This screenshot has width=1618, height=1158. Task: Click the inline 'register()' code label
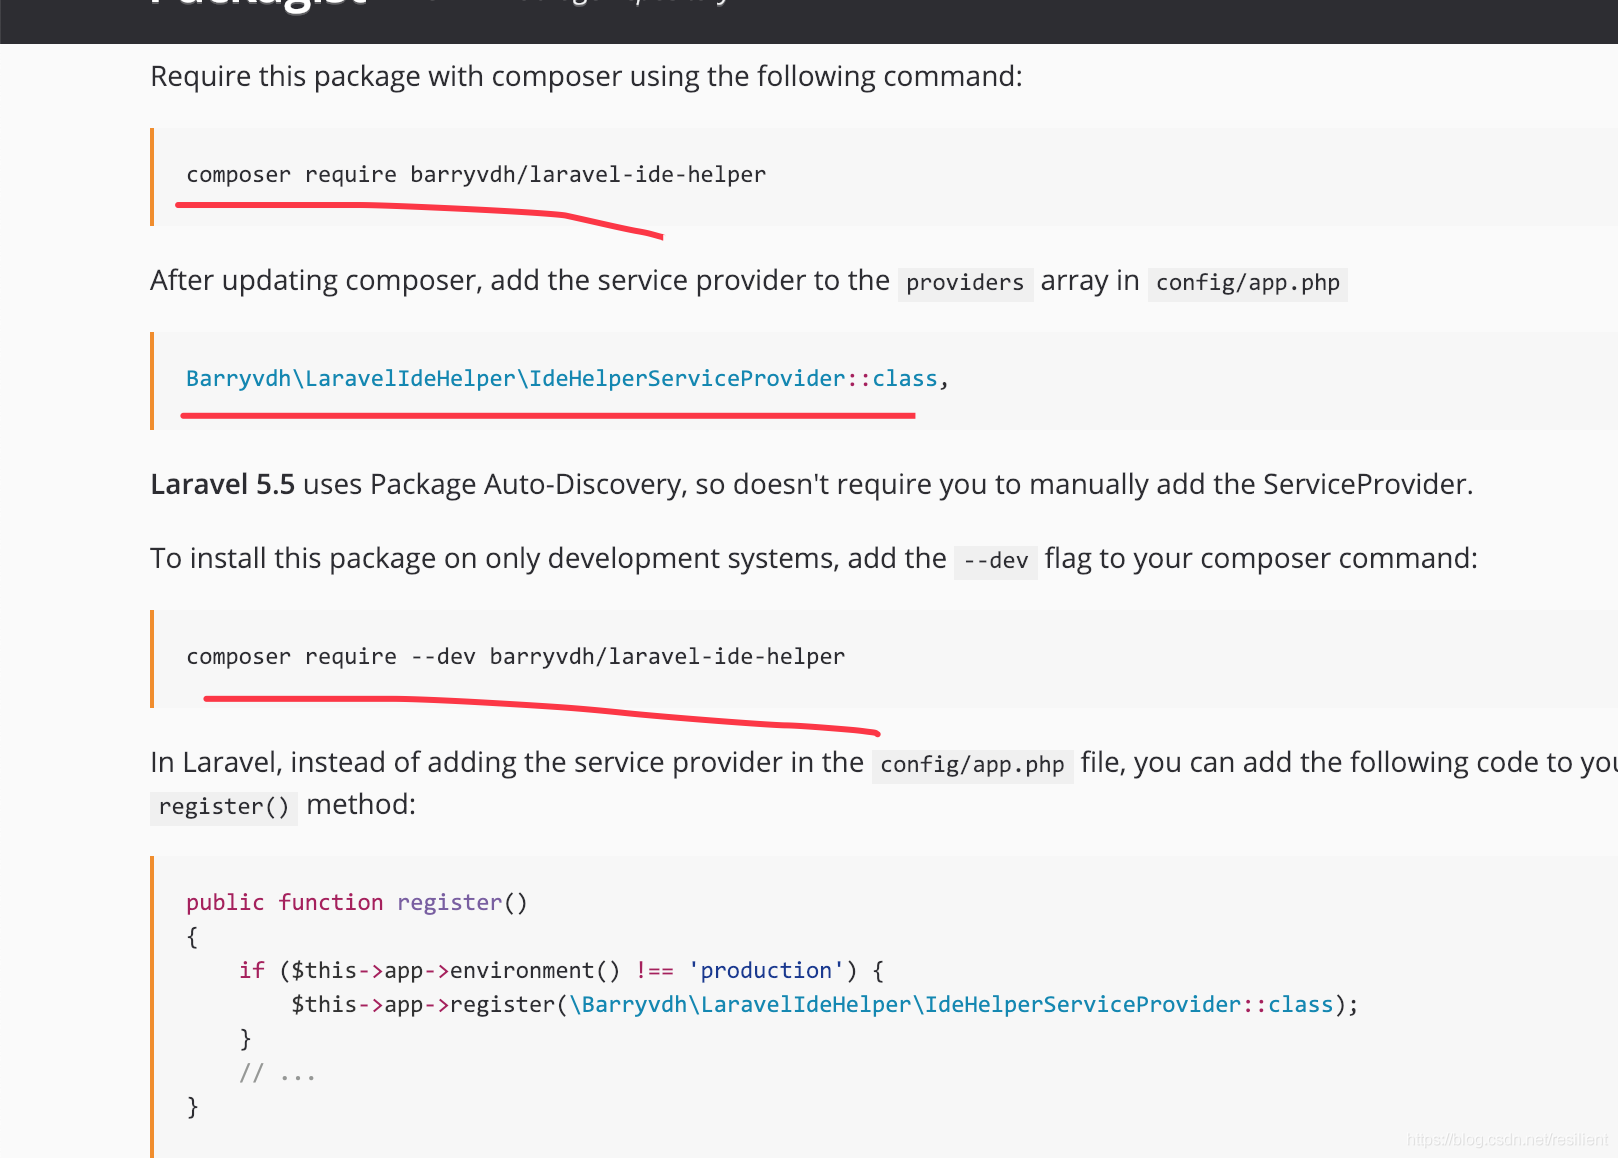pos(224,807)
